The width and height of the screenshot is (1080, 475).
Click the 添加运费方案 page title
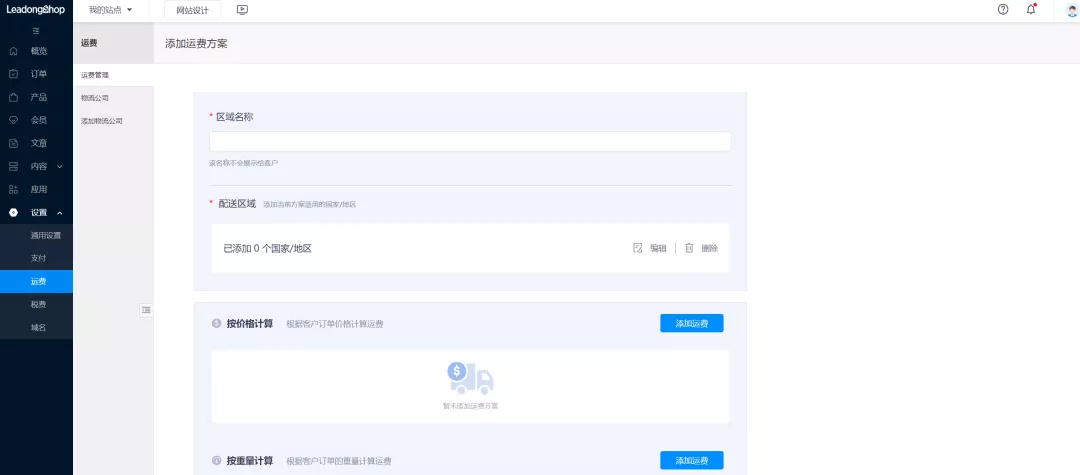196,43
